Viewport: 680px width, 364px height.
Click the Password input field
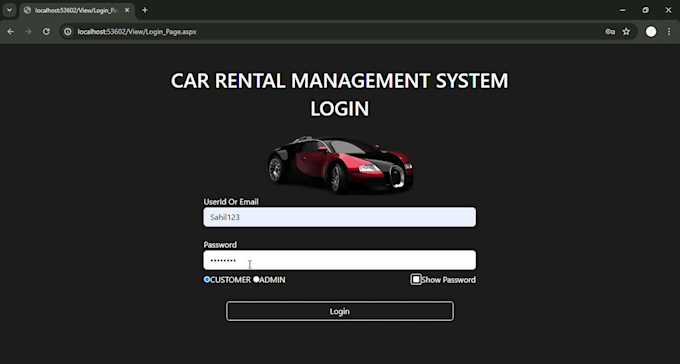[340, 260]
